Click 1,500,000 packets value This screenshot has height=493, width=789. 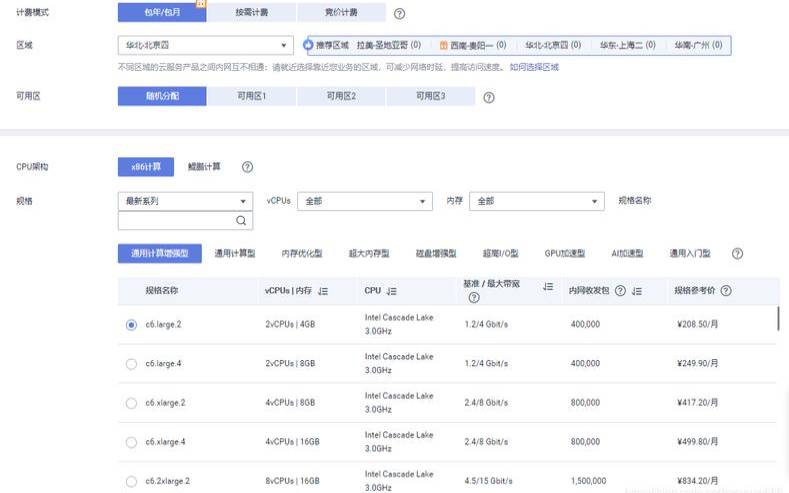click(588, 481)
